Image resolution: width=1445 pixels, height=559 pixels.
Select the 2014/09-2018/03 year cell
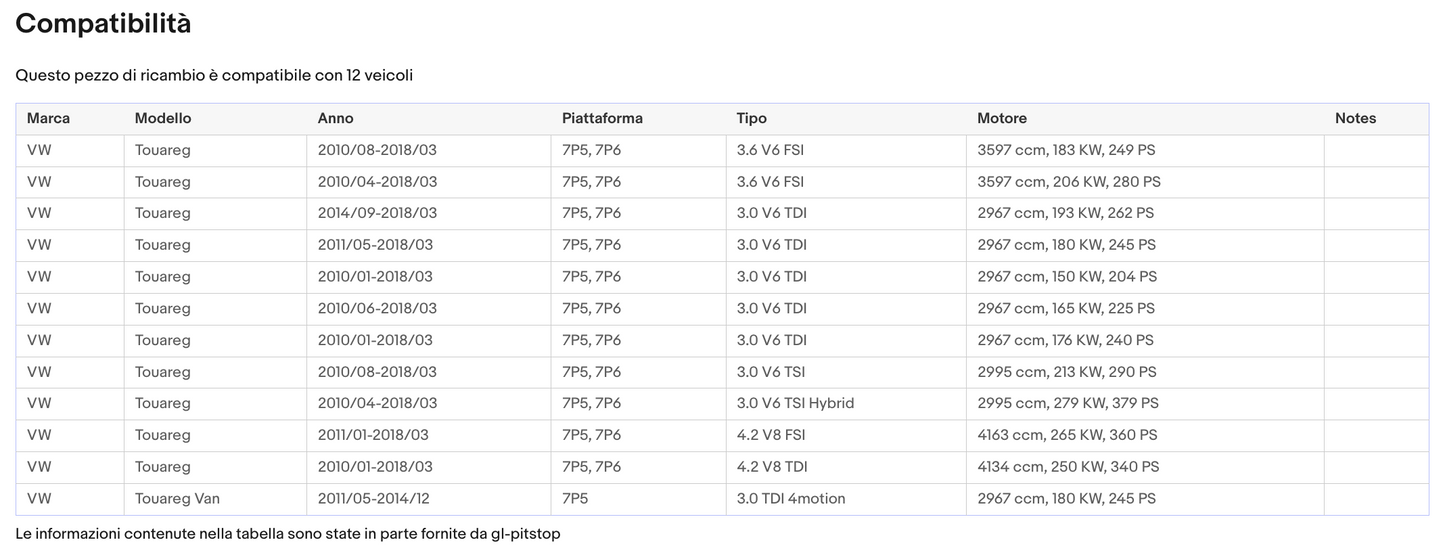[x=377, y=213]
